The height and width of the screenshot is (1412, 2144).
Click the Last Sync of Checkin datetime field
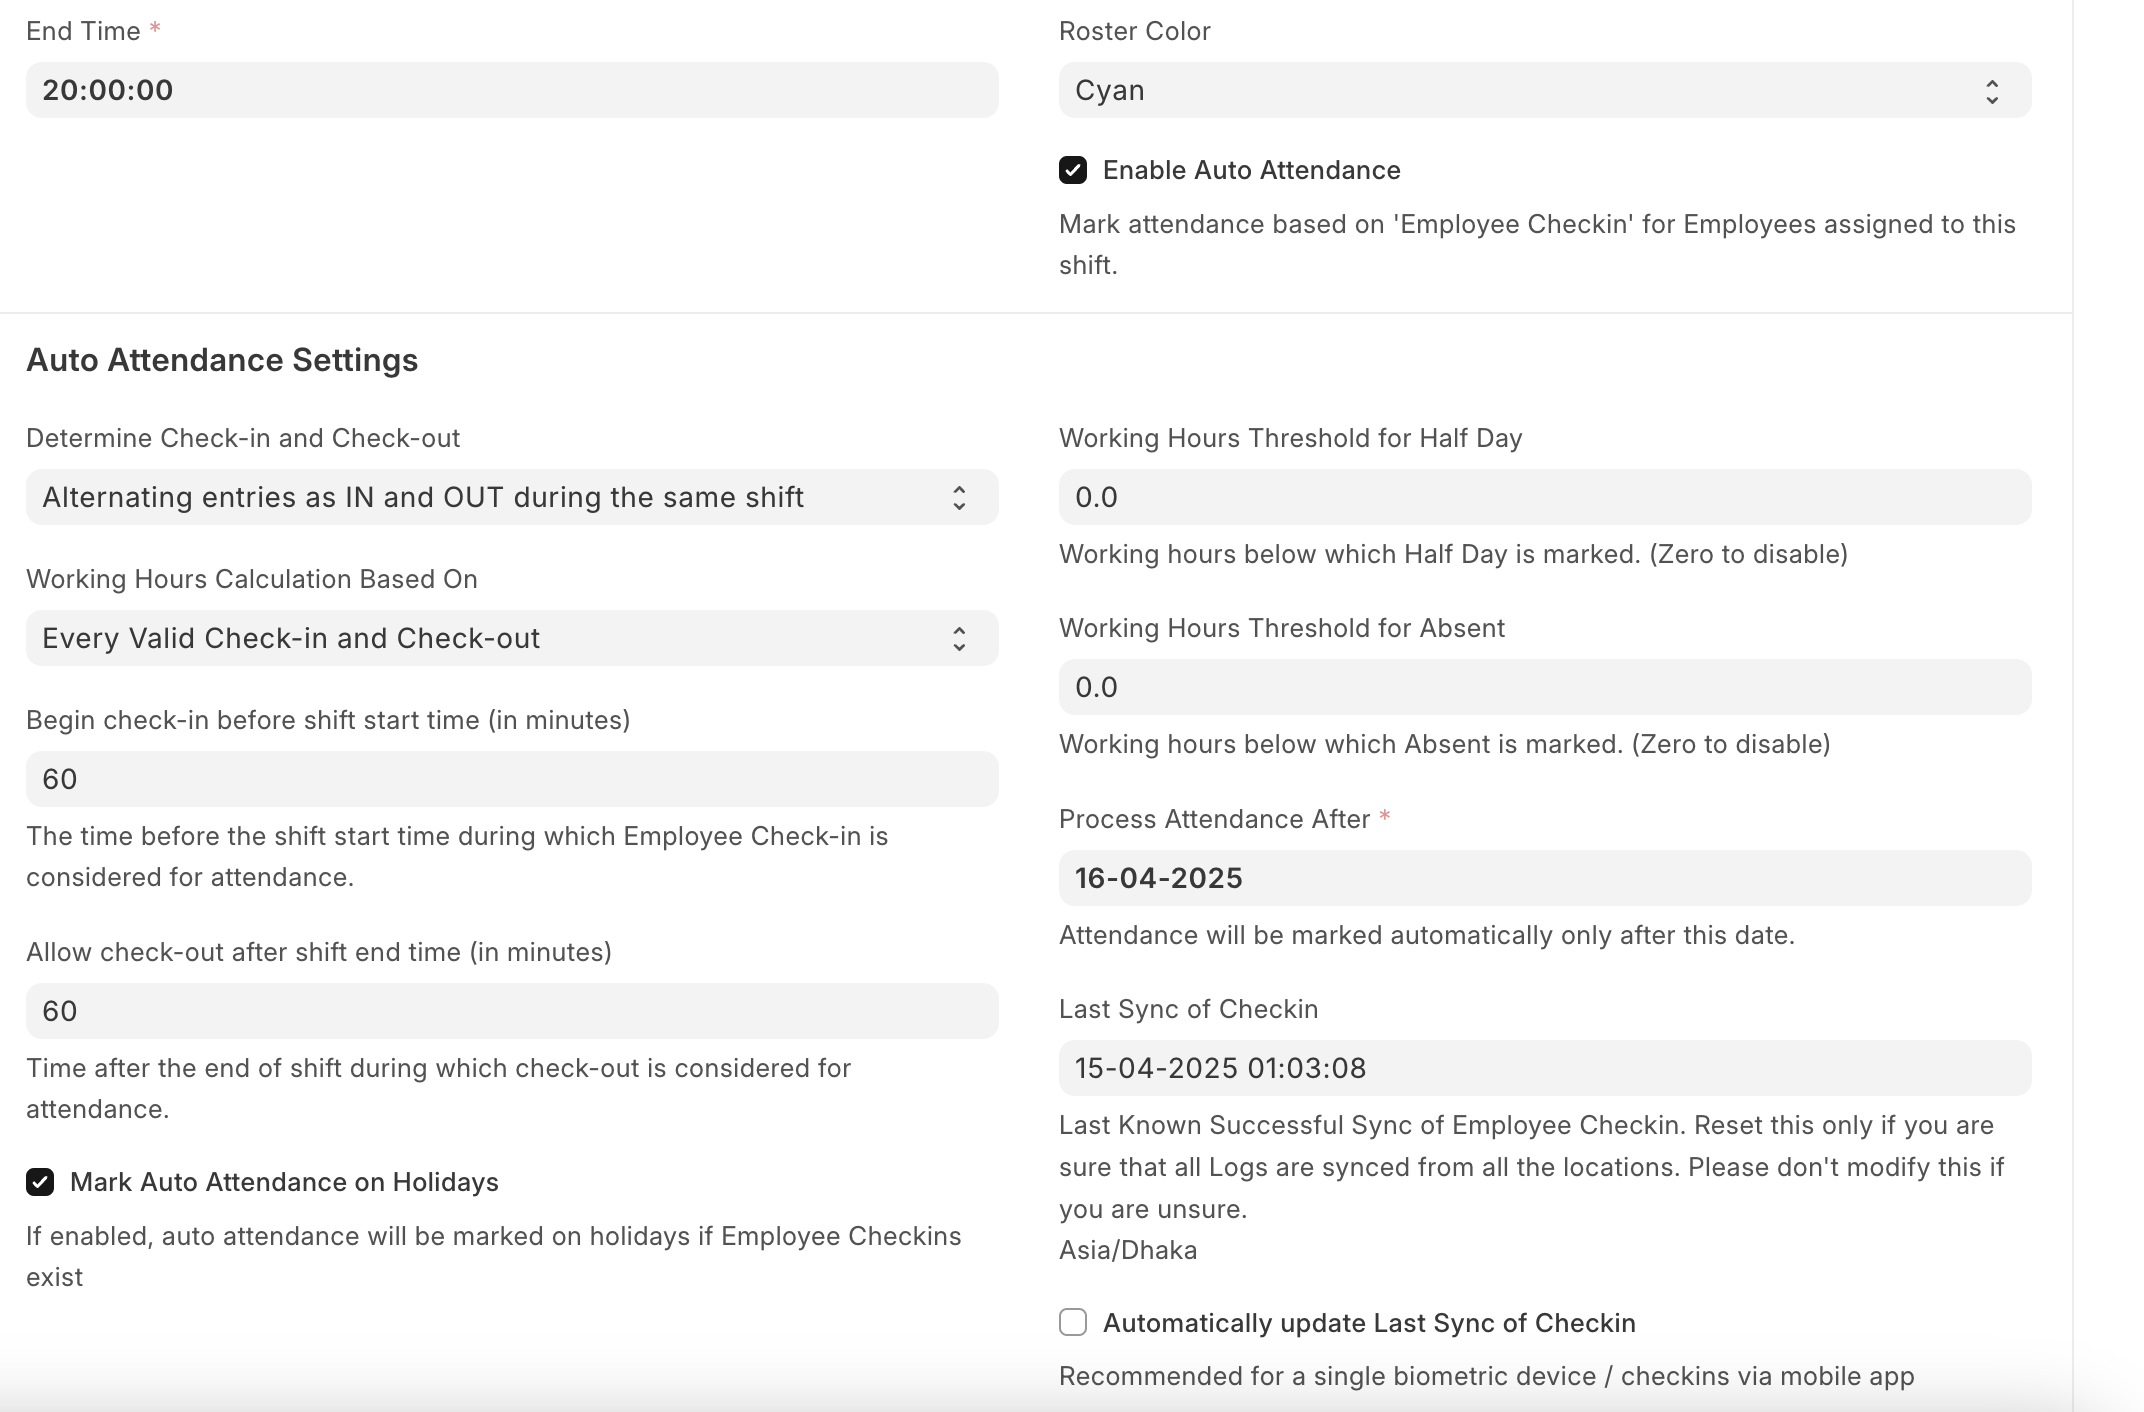point(1545,1068)
